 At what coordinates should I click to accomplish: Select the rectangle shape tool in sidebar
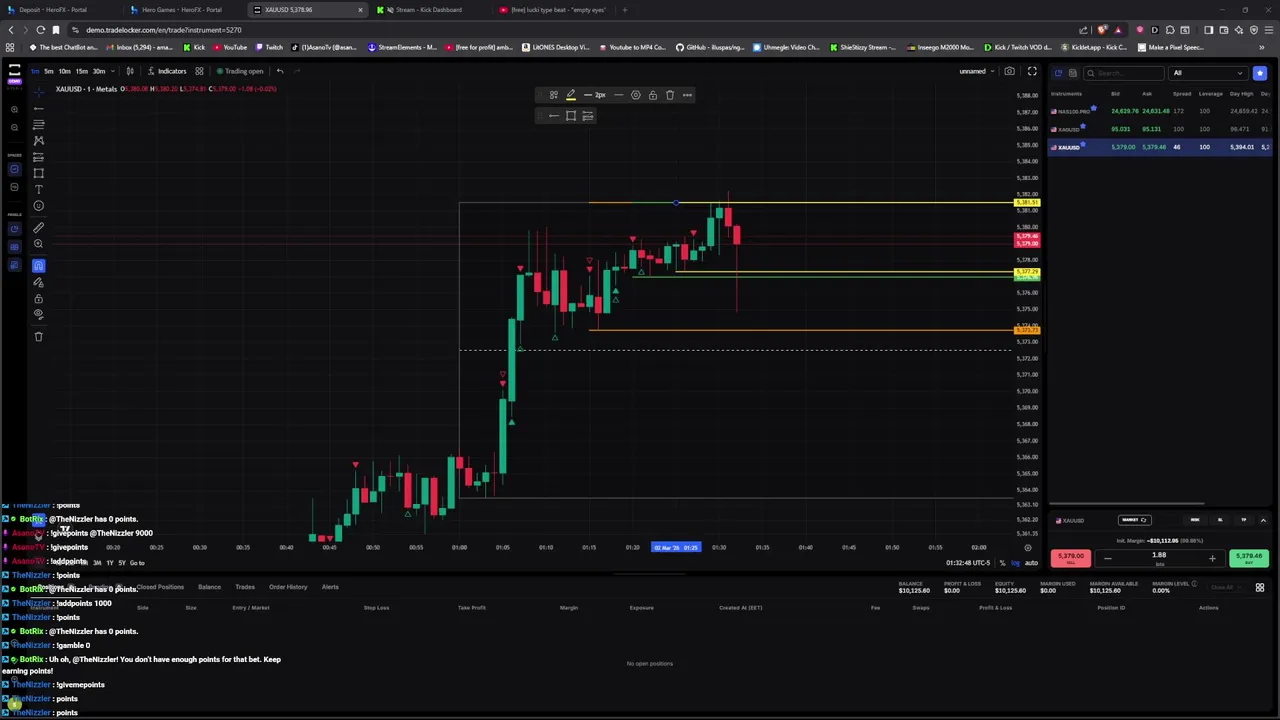pyautogui.click(x=39, y=173)
